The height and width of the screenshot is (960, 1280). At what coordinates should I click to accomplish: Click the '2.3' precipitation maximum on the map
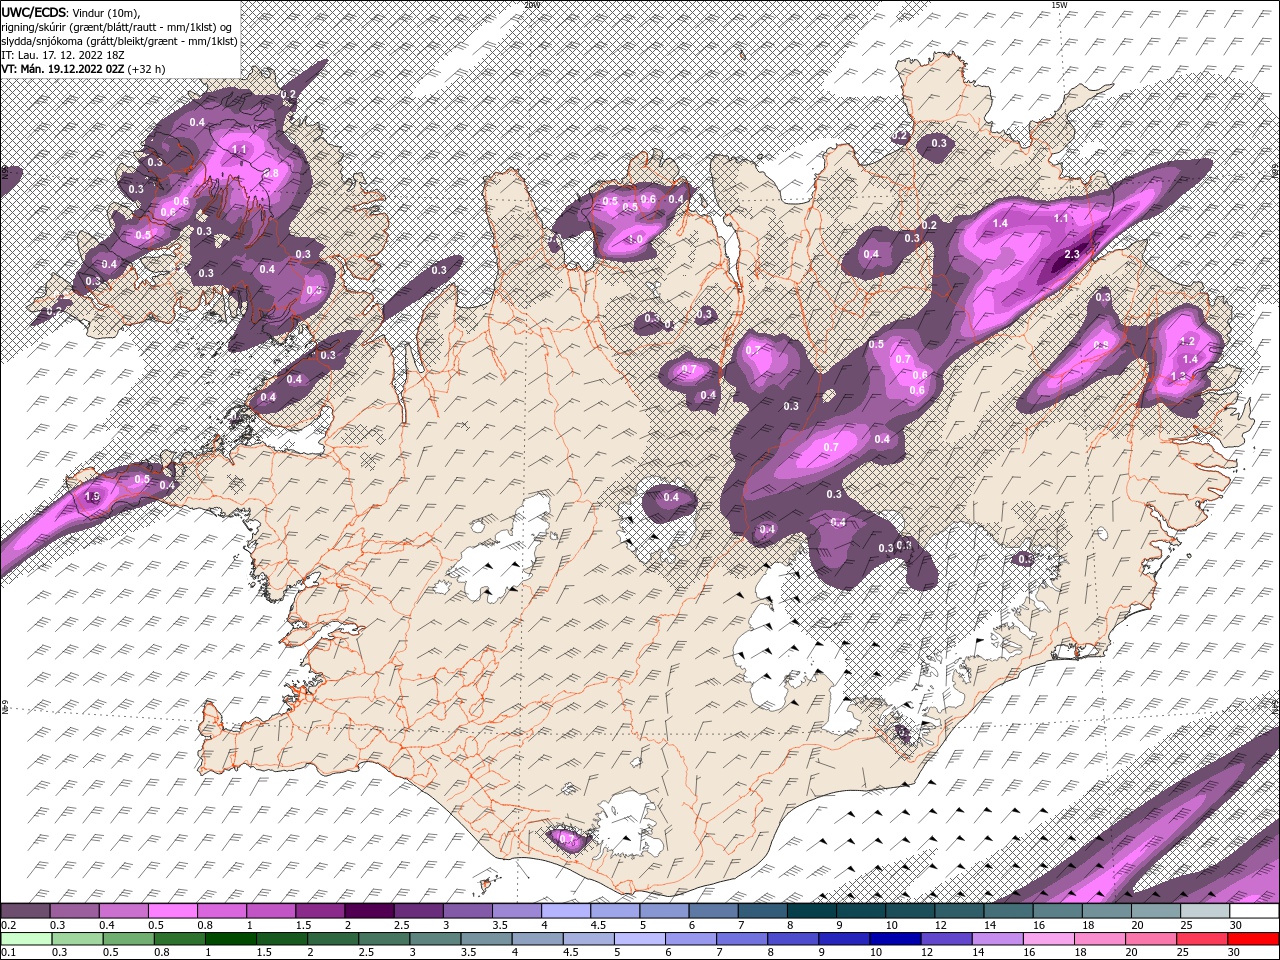click(x=1072, y=254)
